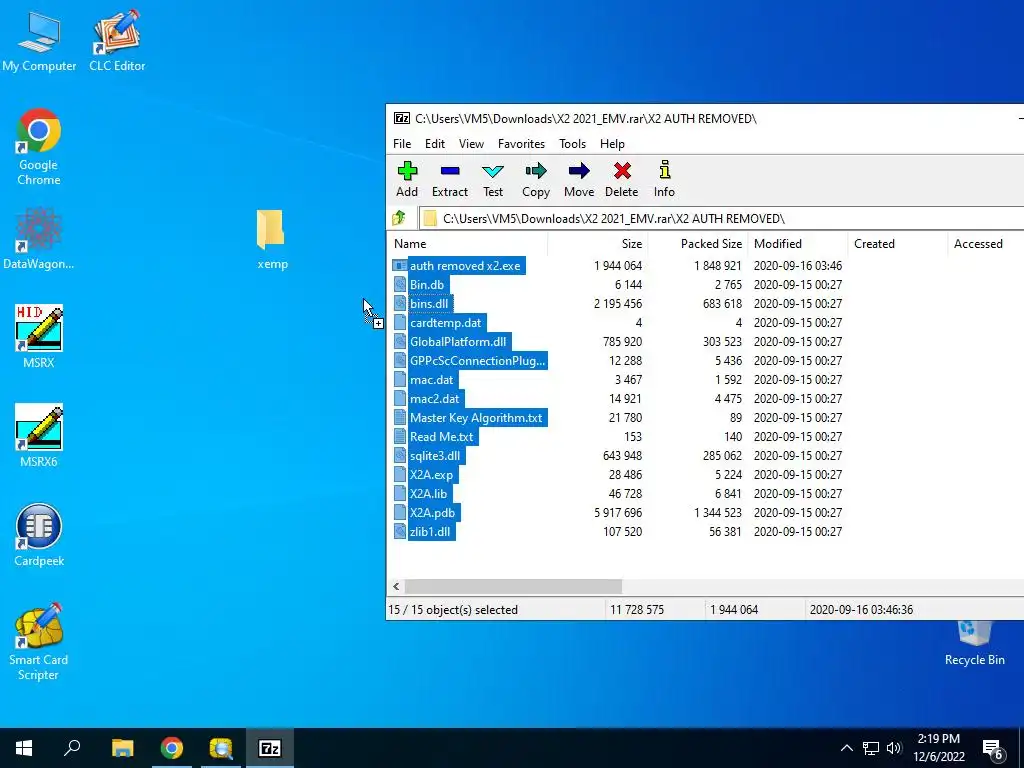Open the Edit menu

pos(435,144)
